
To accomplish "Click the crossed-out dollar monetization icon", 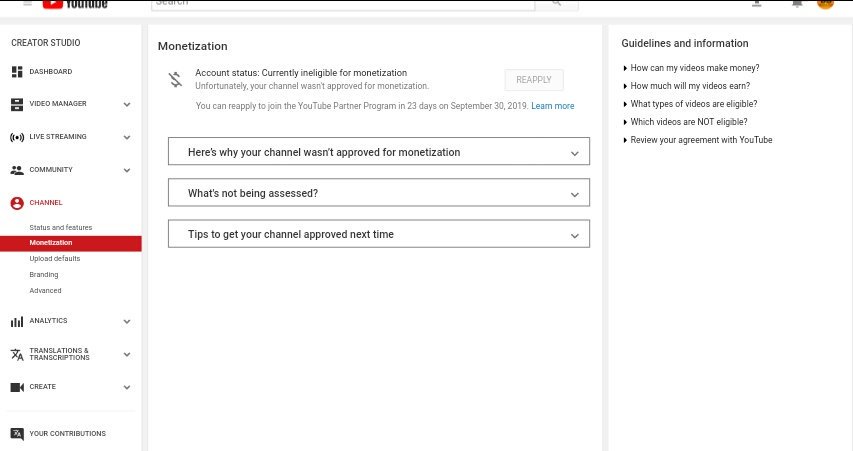I will click(175, 79).
